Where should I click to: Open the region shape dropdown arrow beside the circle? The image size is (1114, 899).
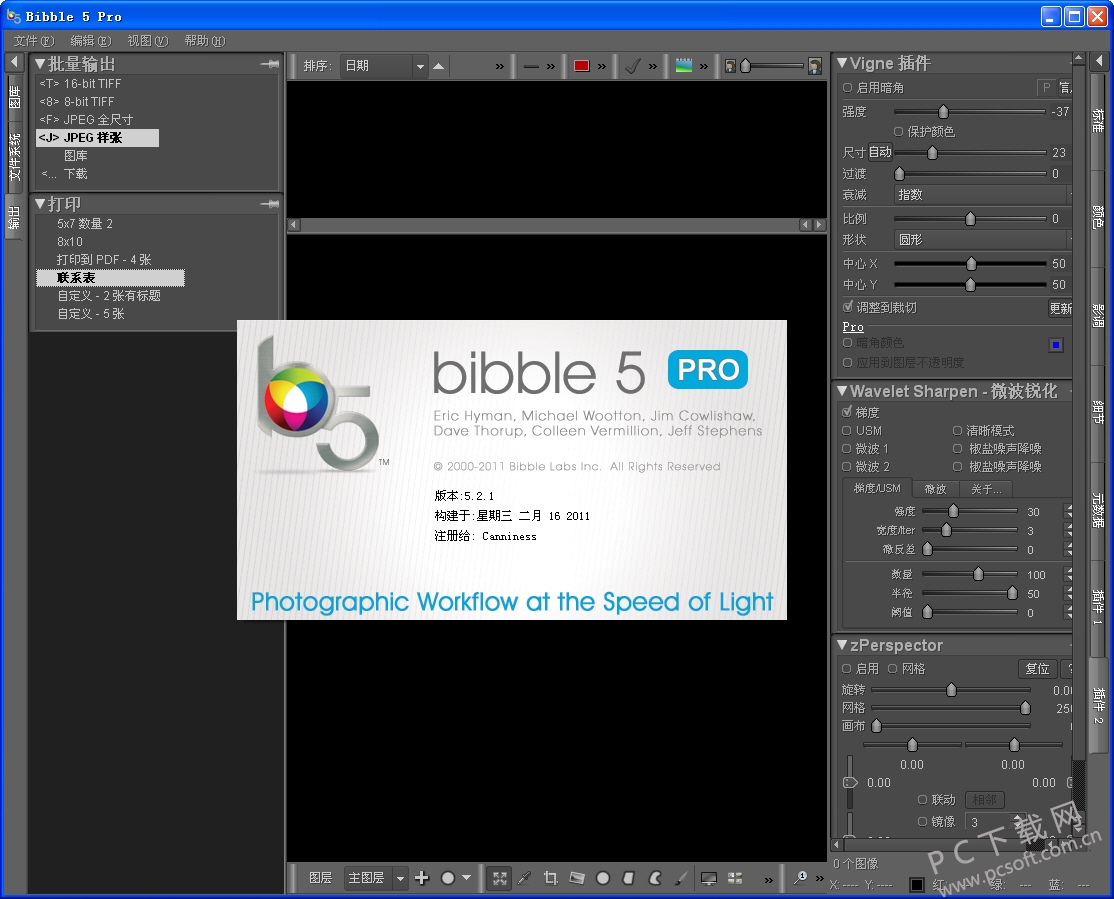click(x=467, y=878)
